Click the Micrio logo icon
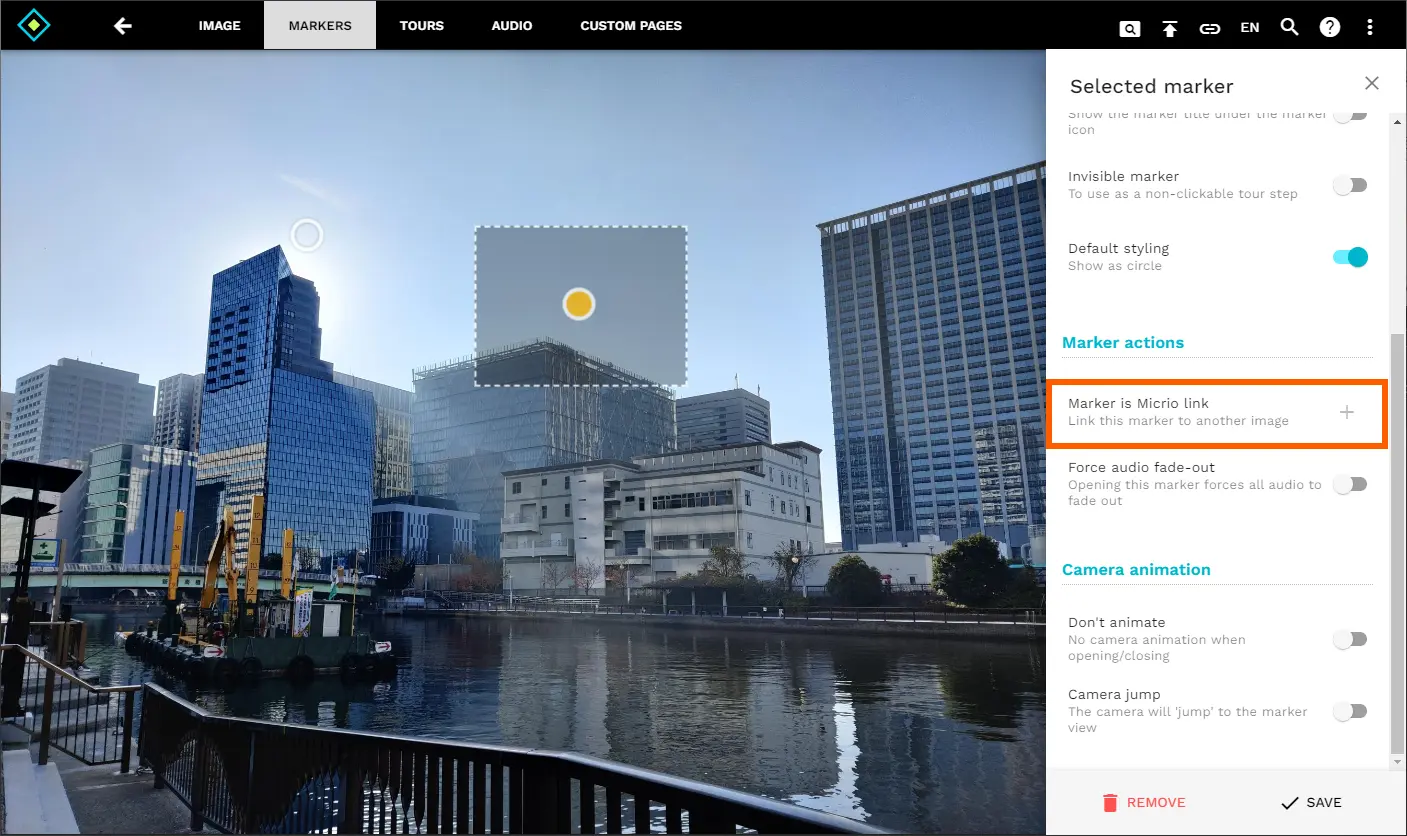 point(33,25)
